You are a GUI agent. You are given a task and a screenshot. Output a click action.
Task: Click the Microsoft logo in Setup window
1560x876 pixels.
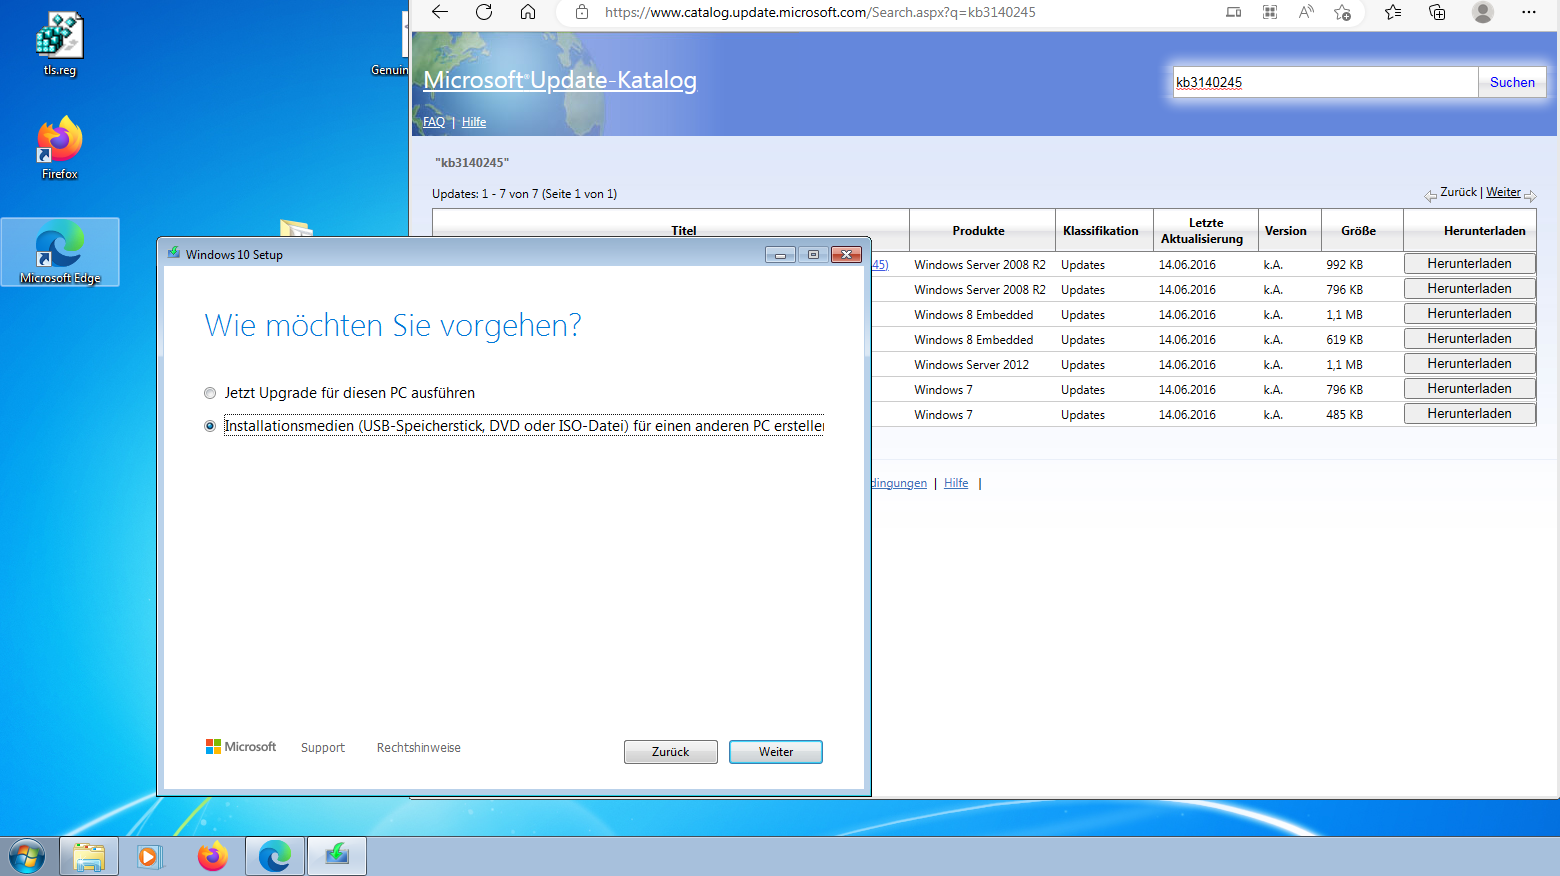(x=241, y=747)
